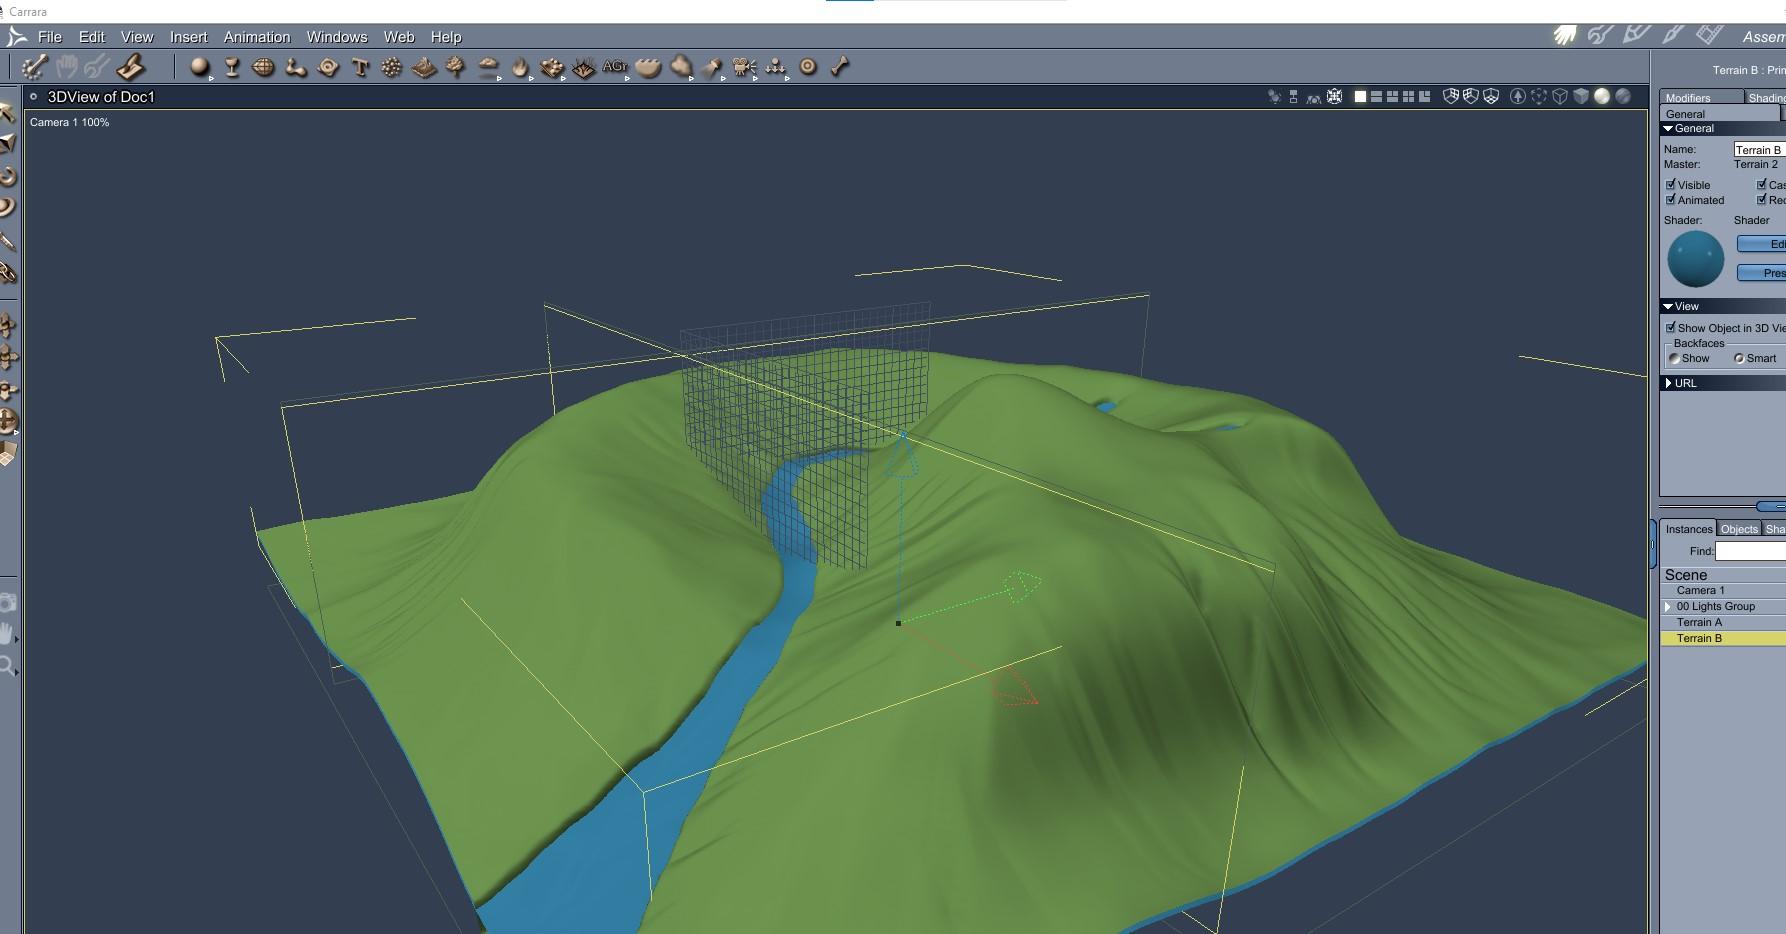Screen dimensions: 1786x934
Task: Insert a sphere primitive from the toolbar
Action: pos(200,67)
